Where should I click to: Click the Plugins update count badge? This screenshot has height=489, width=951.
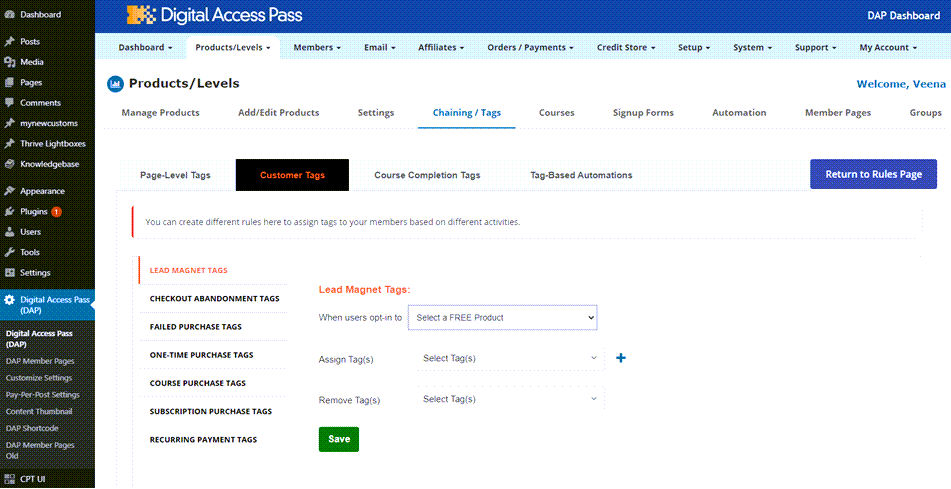56,212
